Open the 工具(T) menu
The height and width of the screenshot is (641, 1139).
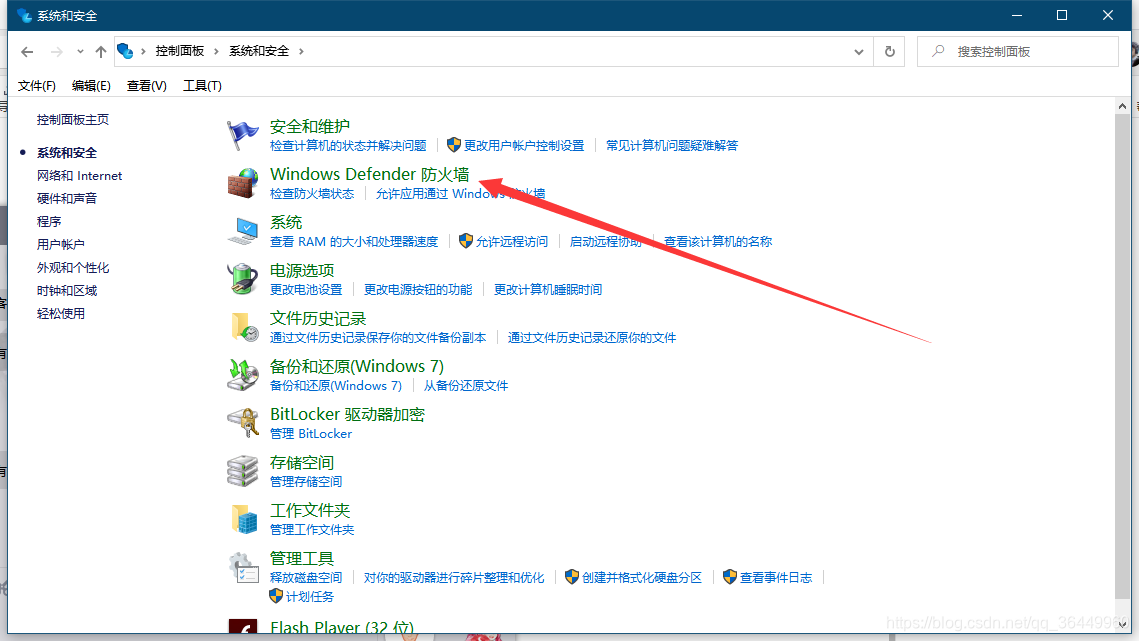(x=202, y=86)
